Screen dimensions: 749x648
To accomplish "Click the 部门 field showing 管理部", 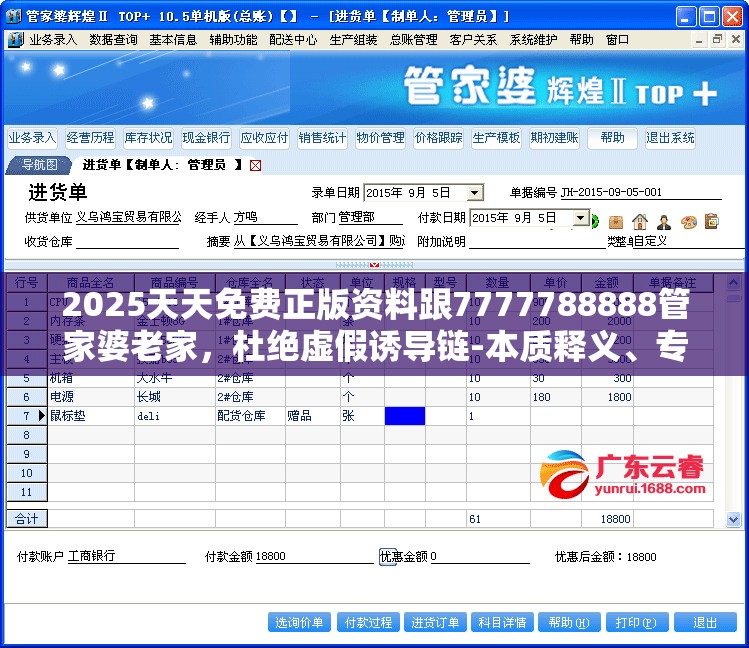I will point(370,218).
